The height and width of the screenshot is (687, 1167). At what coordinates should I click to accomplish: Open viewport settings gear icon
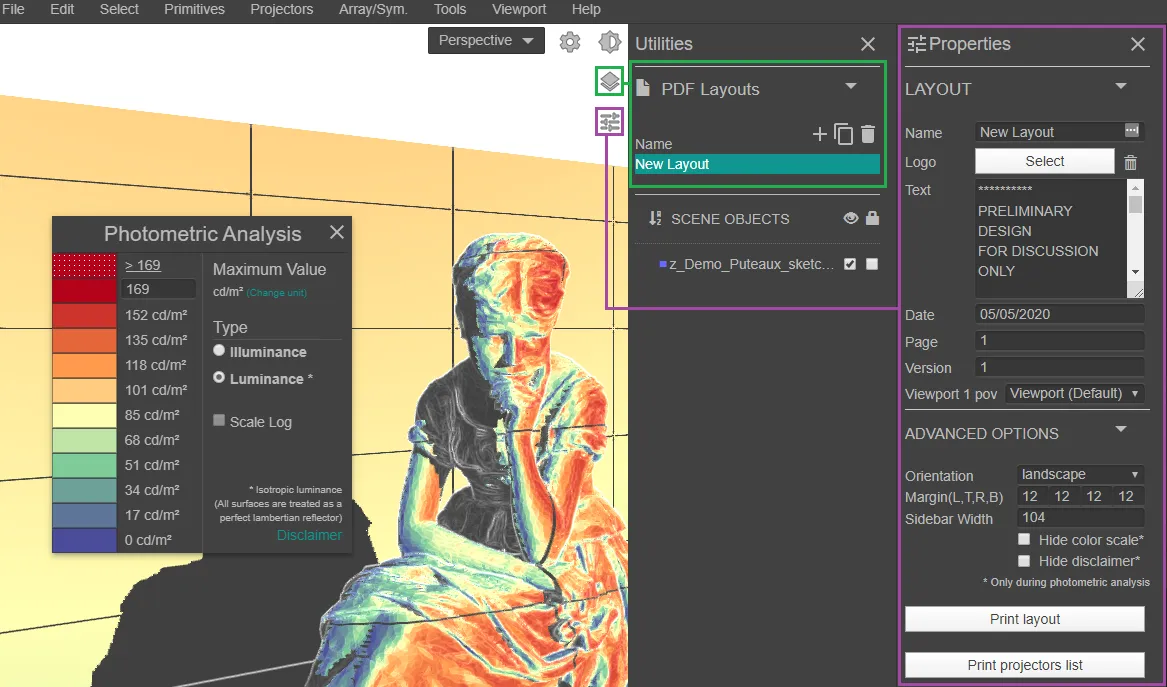click(x=570, y=42)
